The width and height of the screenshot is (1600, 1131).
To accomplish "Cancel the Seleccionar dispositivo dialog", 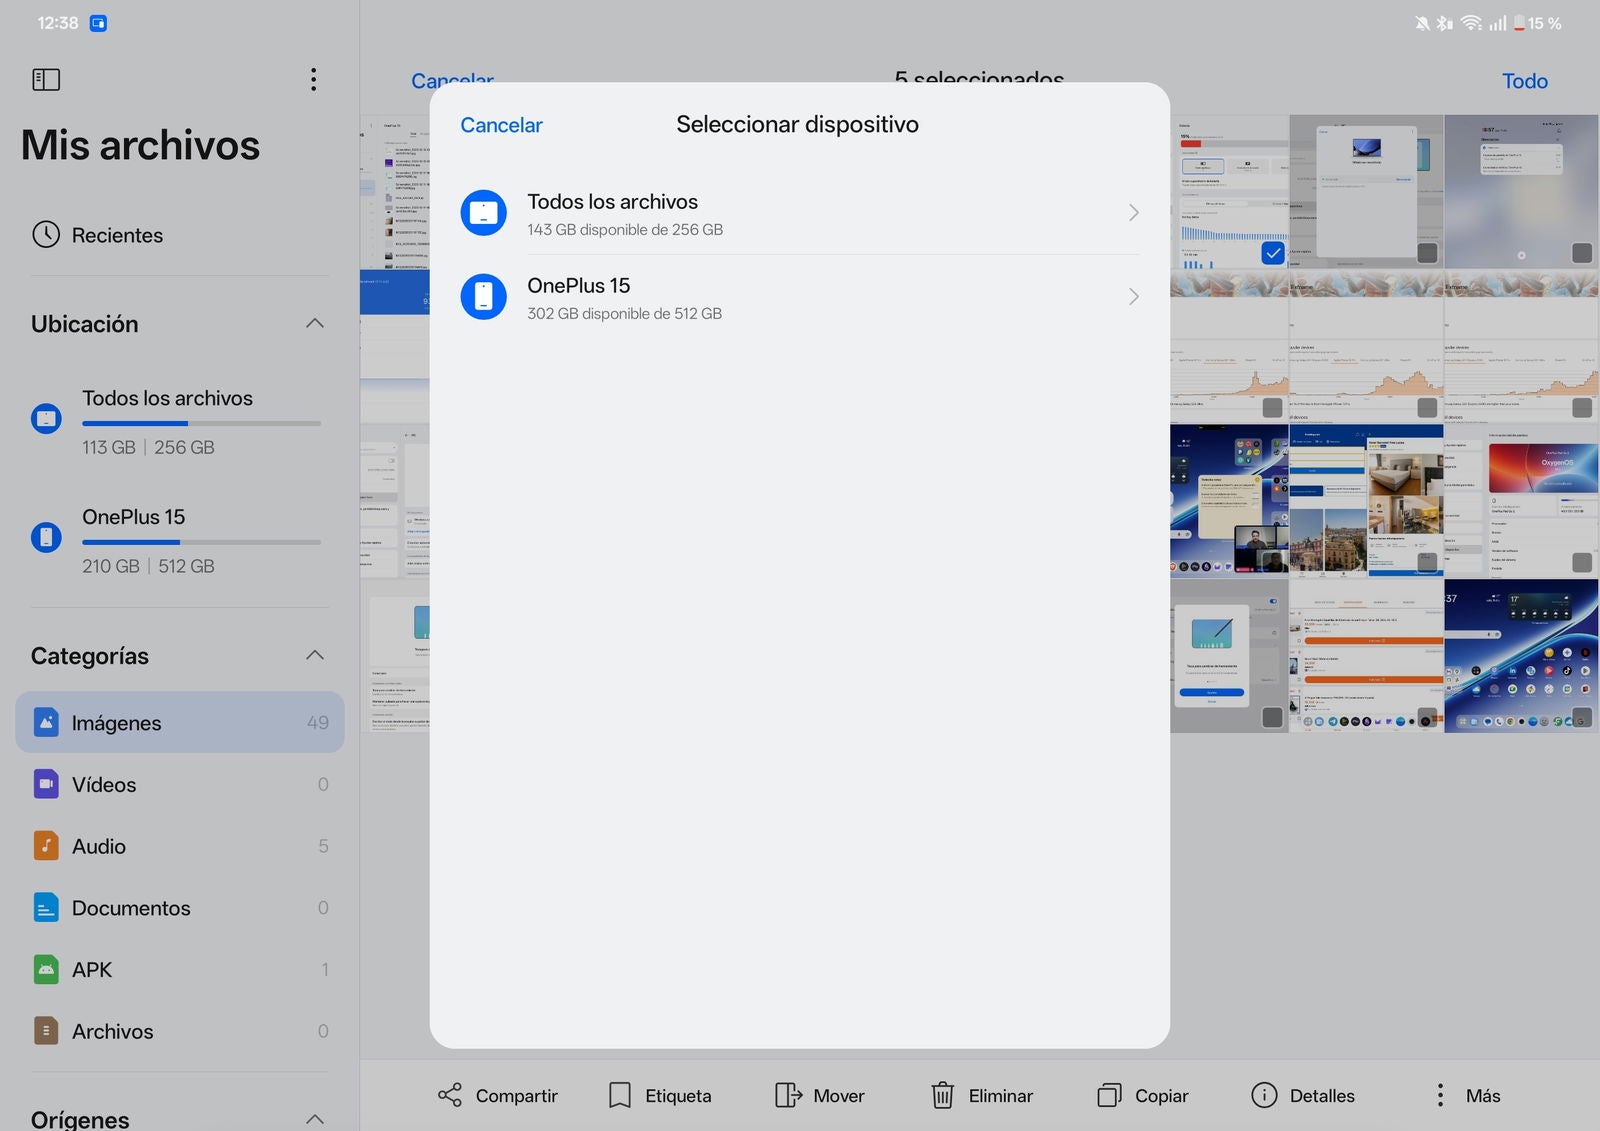I will click(501, 125).
